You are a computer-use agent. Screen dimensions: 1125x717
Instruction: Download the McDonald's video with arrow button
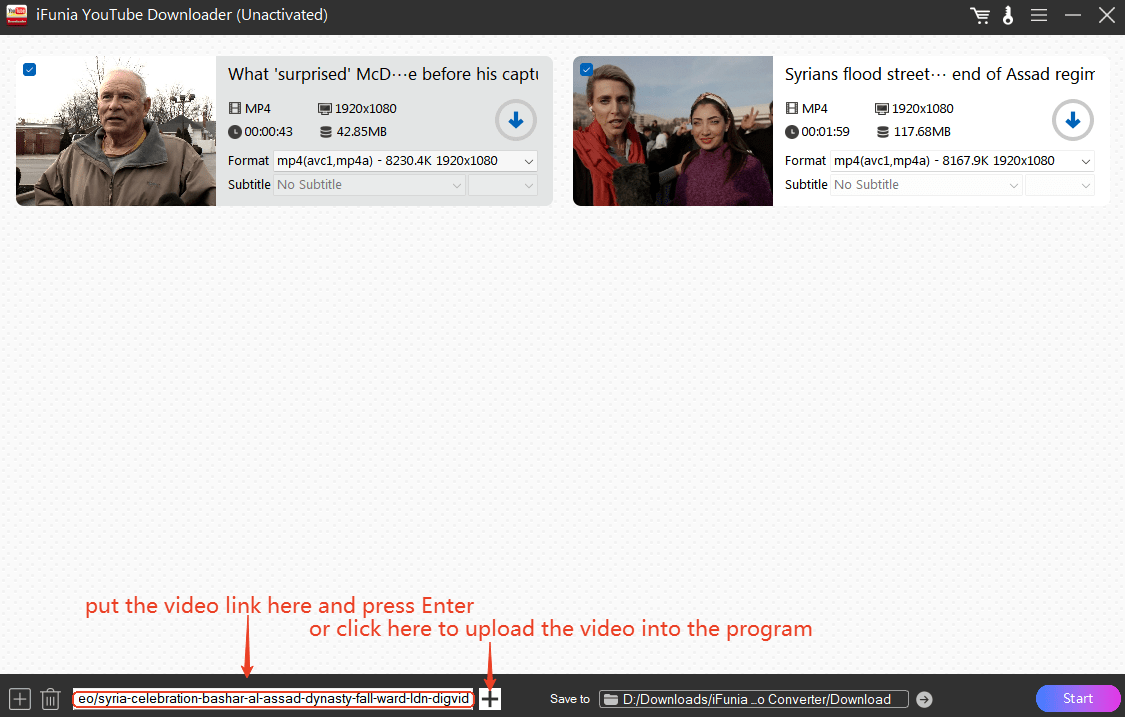(516, 121)
